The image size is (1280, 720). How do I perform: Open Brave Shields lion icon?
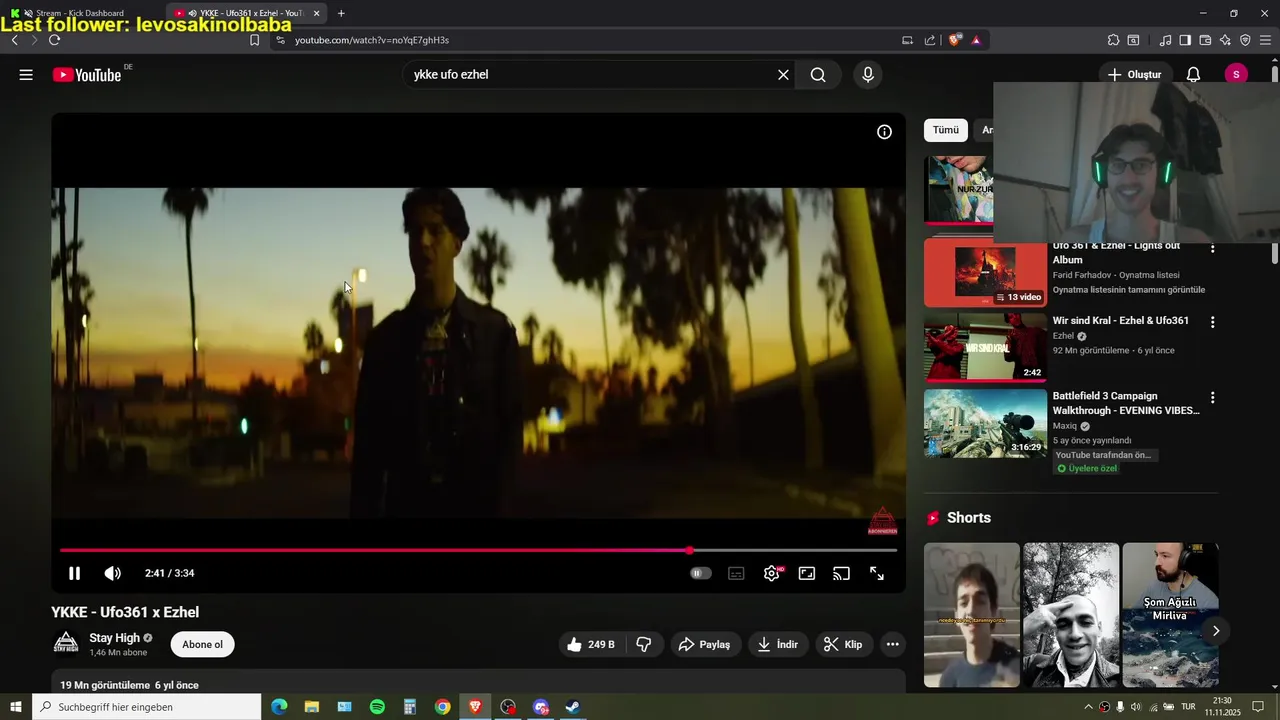click(955, 40)
